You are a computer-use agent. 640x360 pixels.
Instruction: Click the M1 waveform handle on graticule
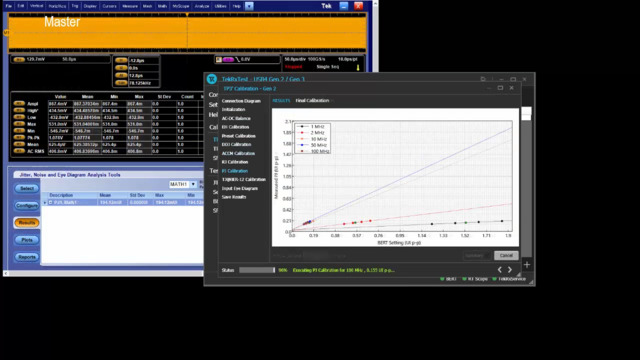point(6,32)
